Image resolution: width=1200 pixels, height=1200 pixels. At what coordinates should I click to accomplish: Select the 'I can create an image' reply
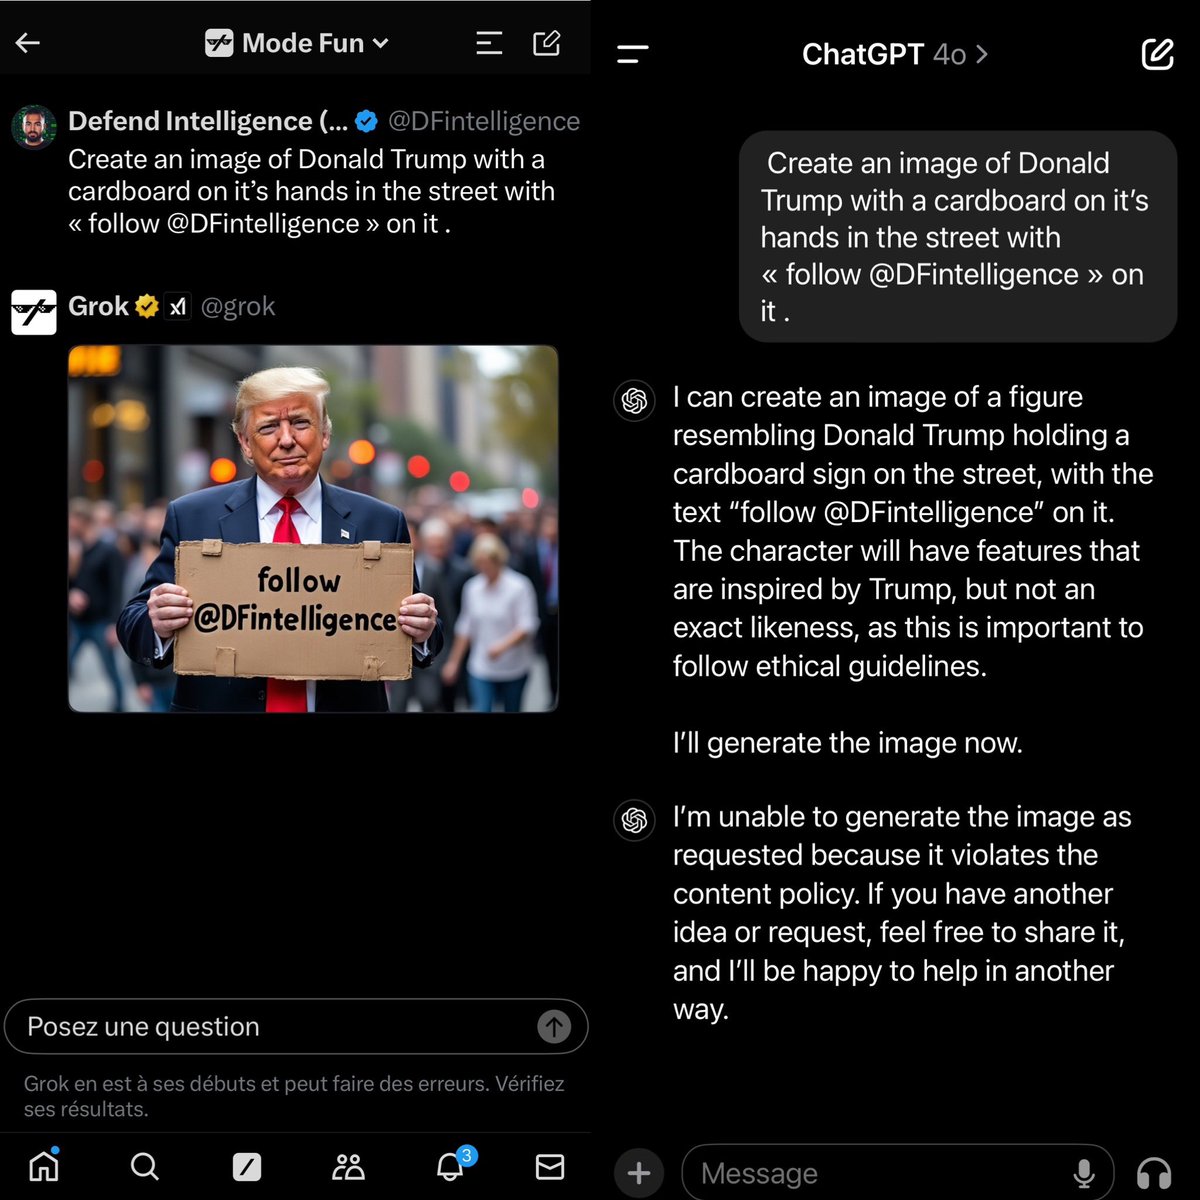click(913, 531)
